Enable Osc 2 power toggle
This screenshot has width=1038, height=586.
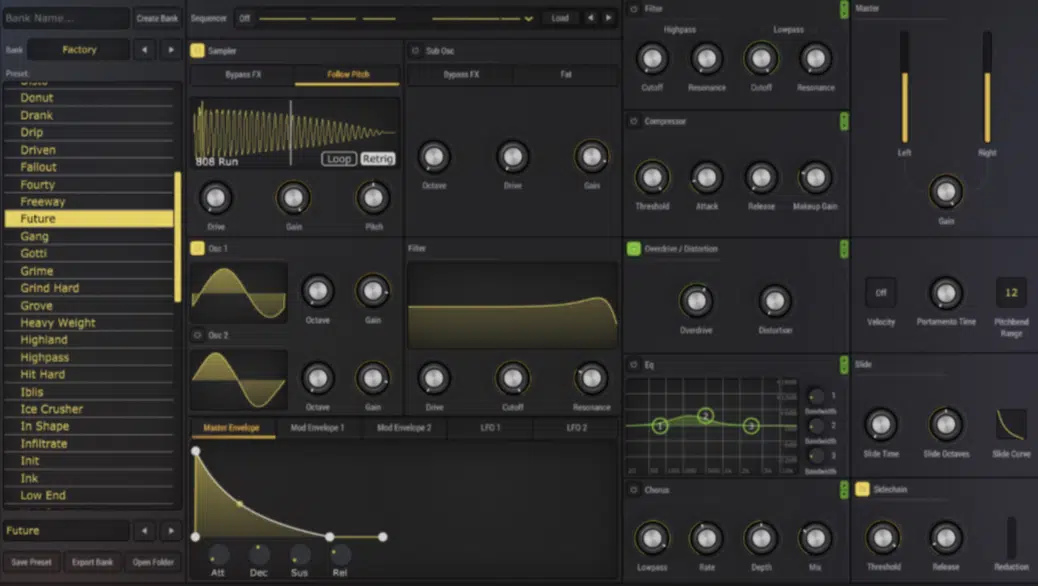tap(197, 335)
